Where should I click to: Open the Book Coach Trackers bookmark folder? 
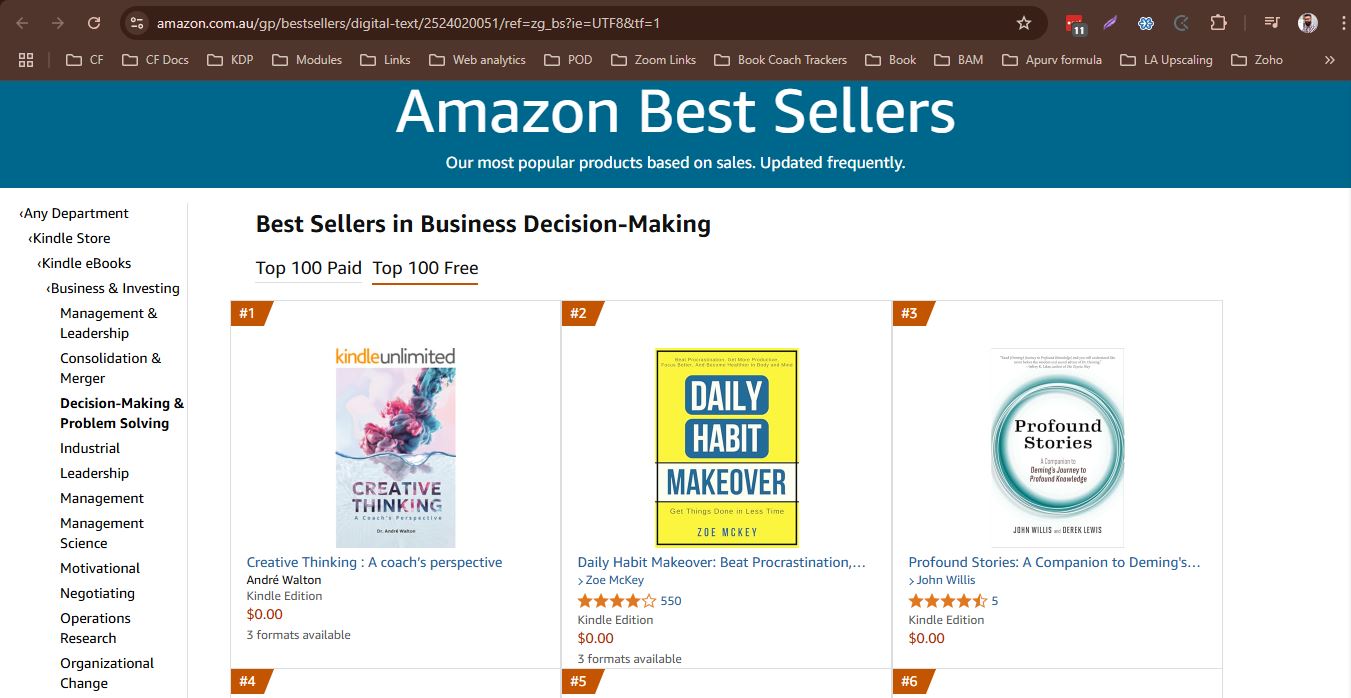780,60
